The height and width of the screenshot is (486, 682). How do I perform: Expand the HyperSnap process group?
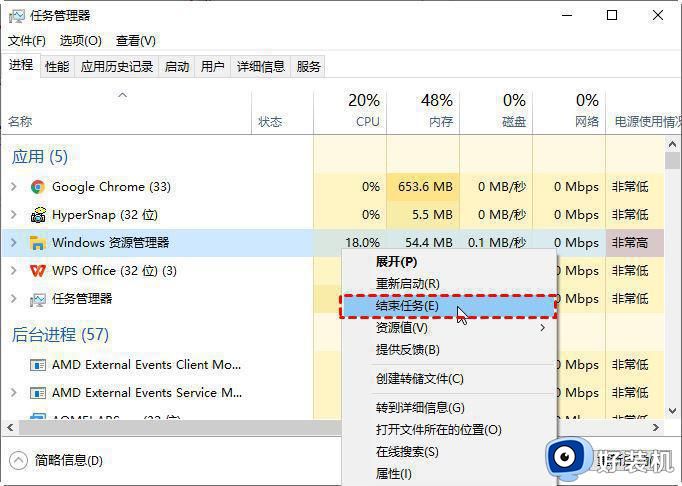tap(13, 215)
